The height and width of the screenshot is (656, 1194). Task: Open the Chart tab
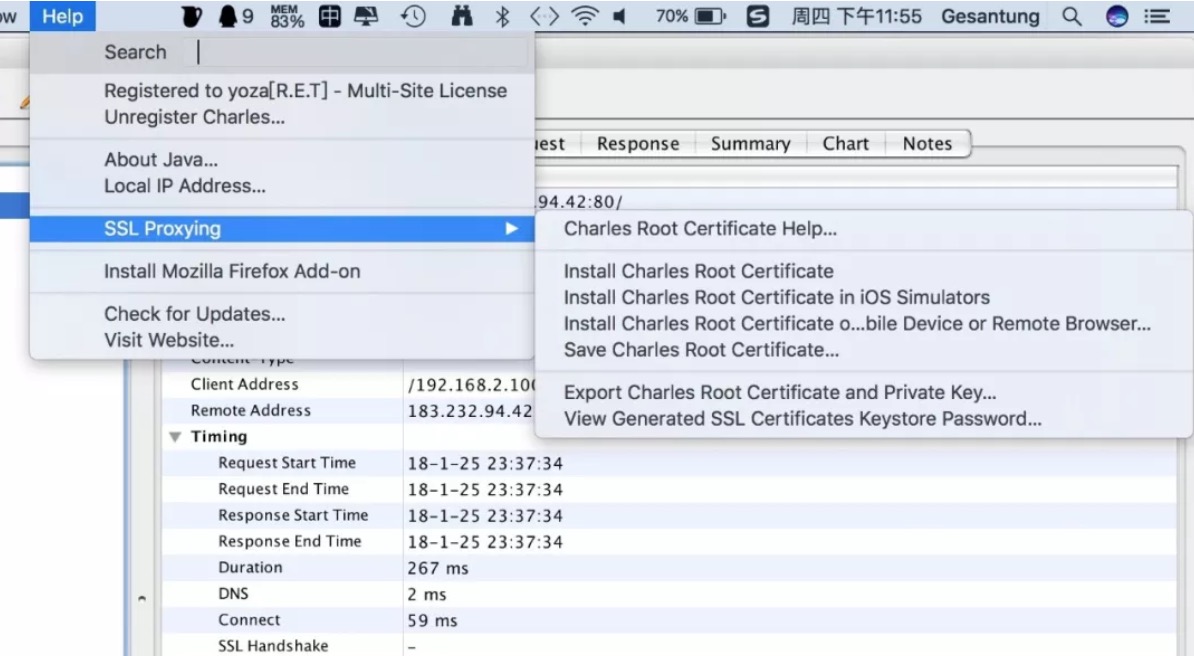845,144
